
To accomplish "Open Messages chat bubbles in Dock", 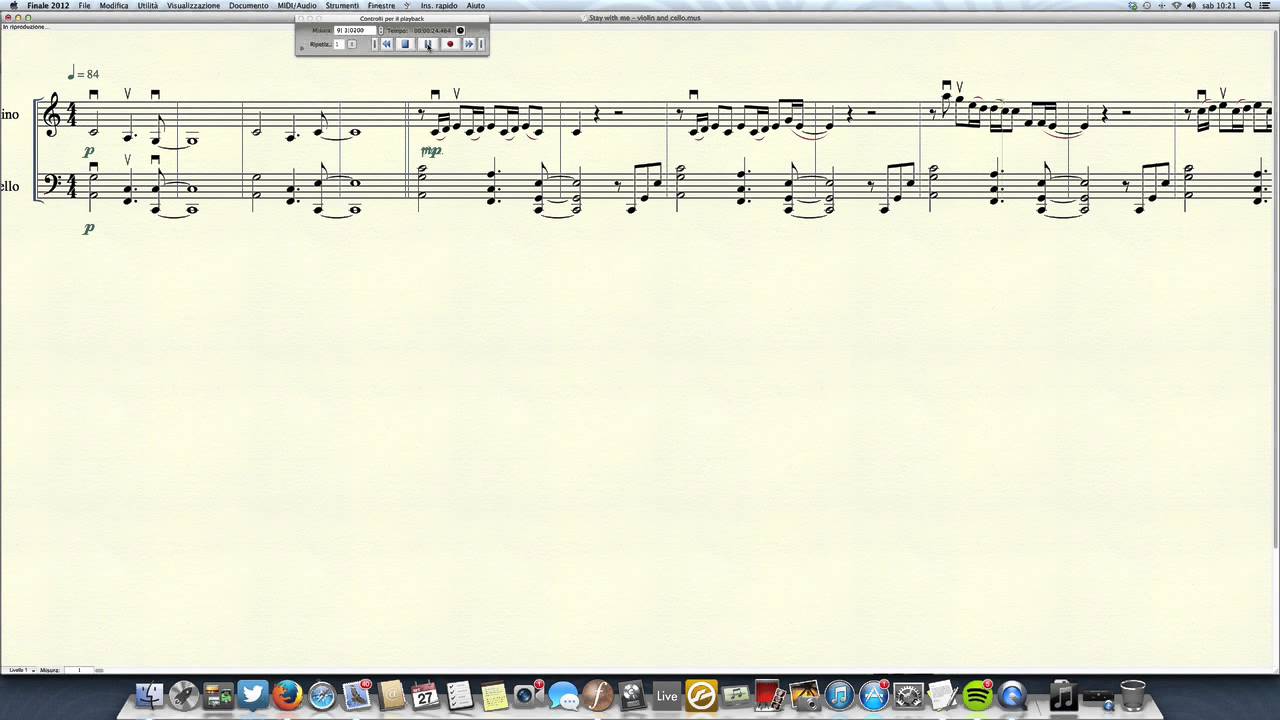I will [x=563, y=696].
